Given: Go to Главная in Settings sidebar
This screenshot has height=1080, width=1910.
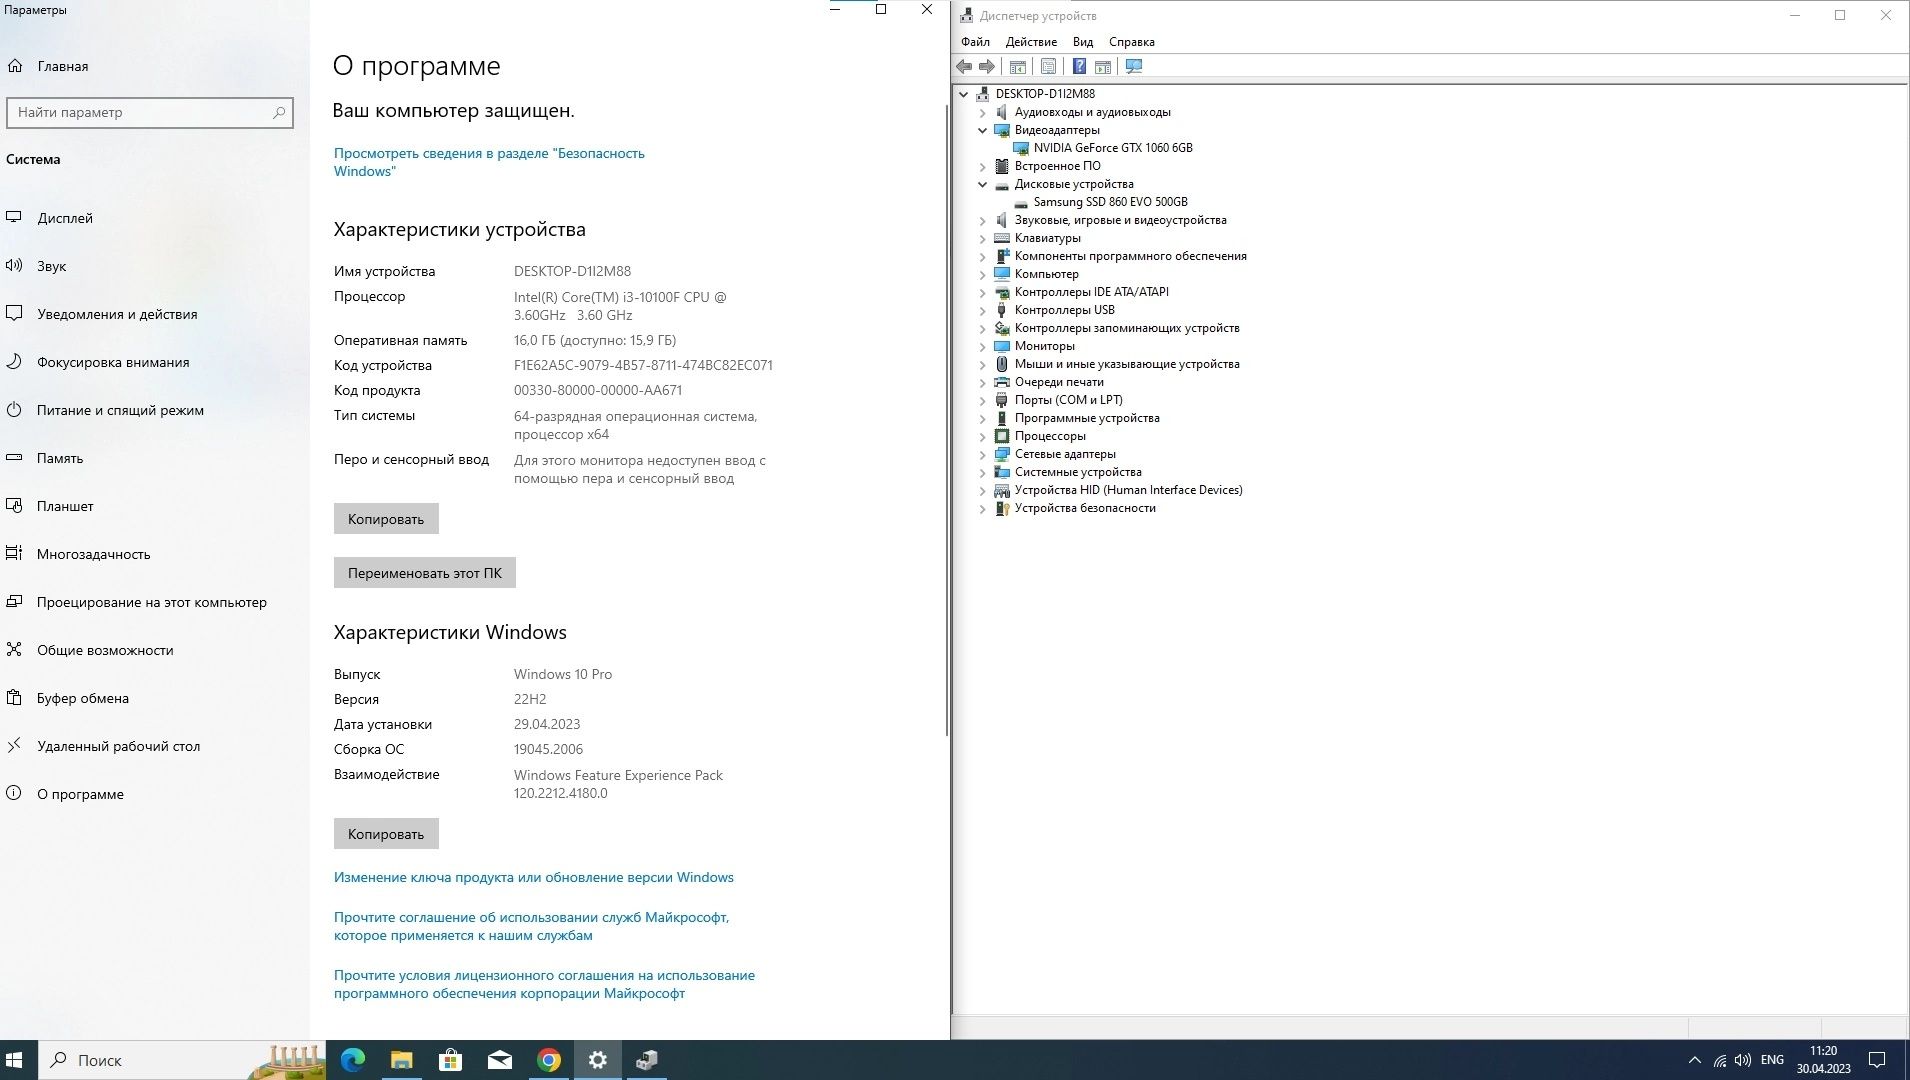Looking at the screenshot, I should (62, 66).
